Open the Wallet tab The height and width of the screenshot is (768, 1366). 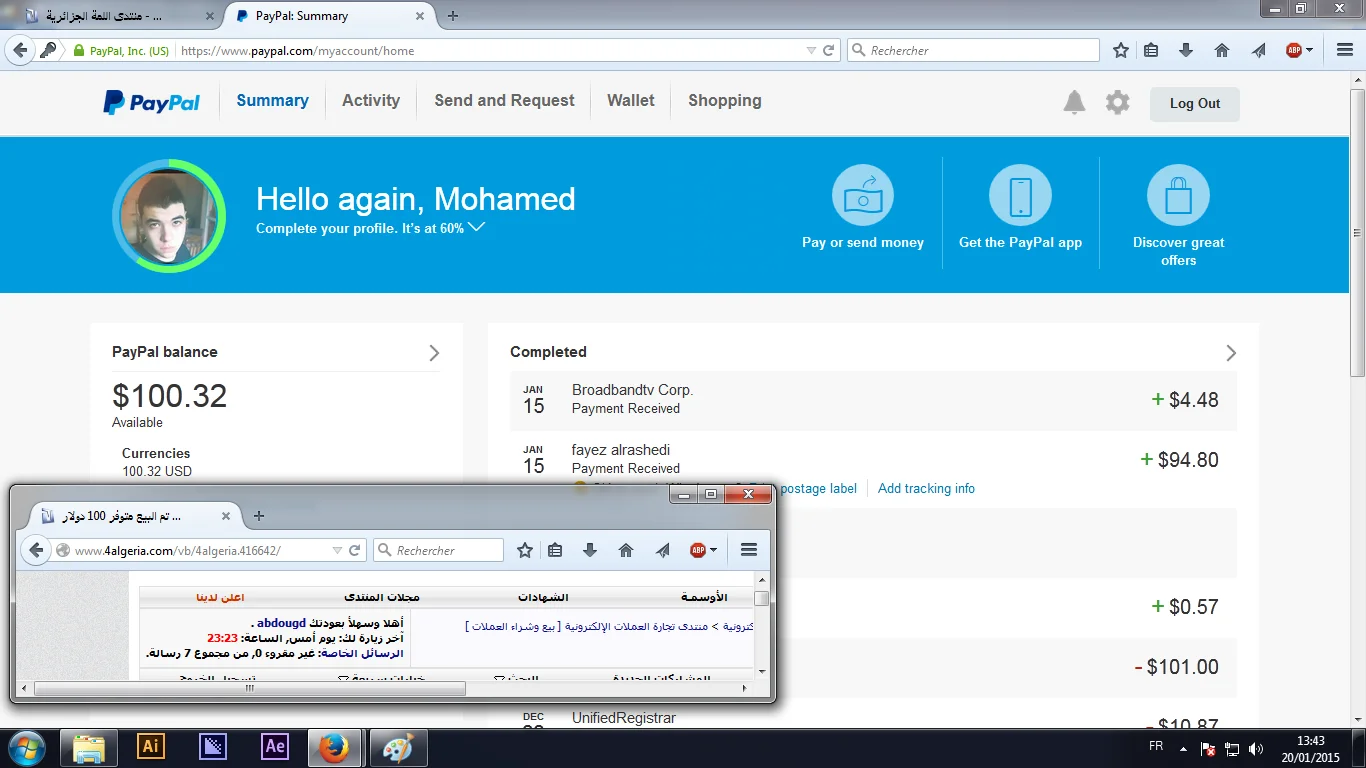[630, 101]
